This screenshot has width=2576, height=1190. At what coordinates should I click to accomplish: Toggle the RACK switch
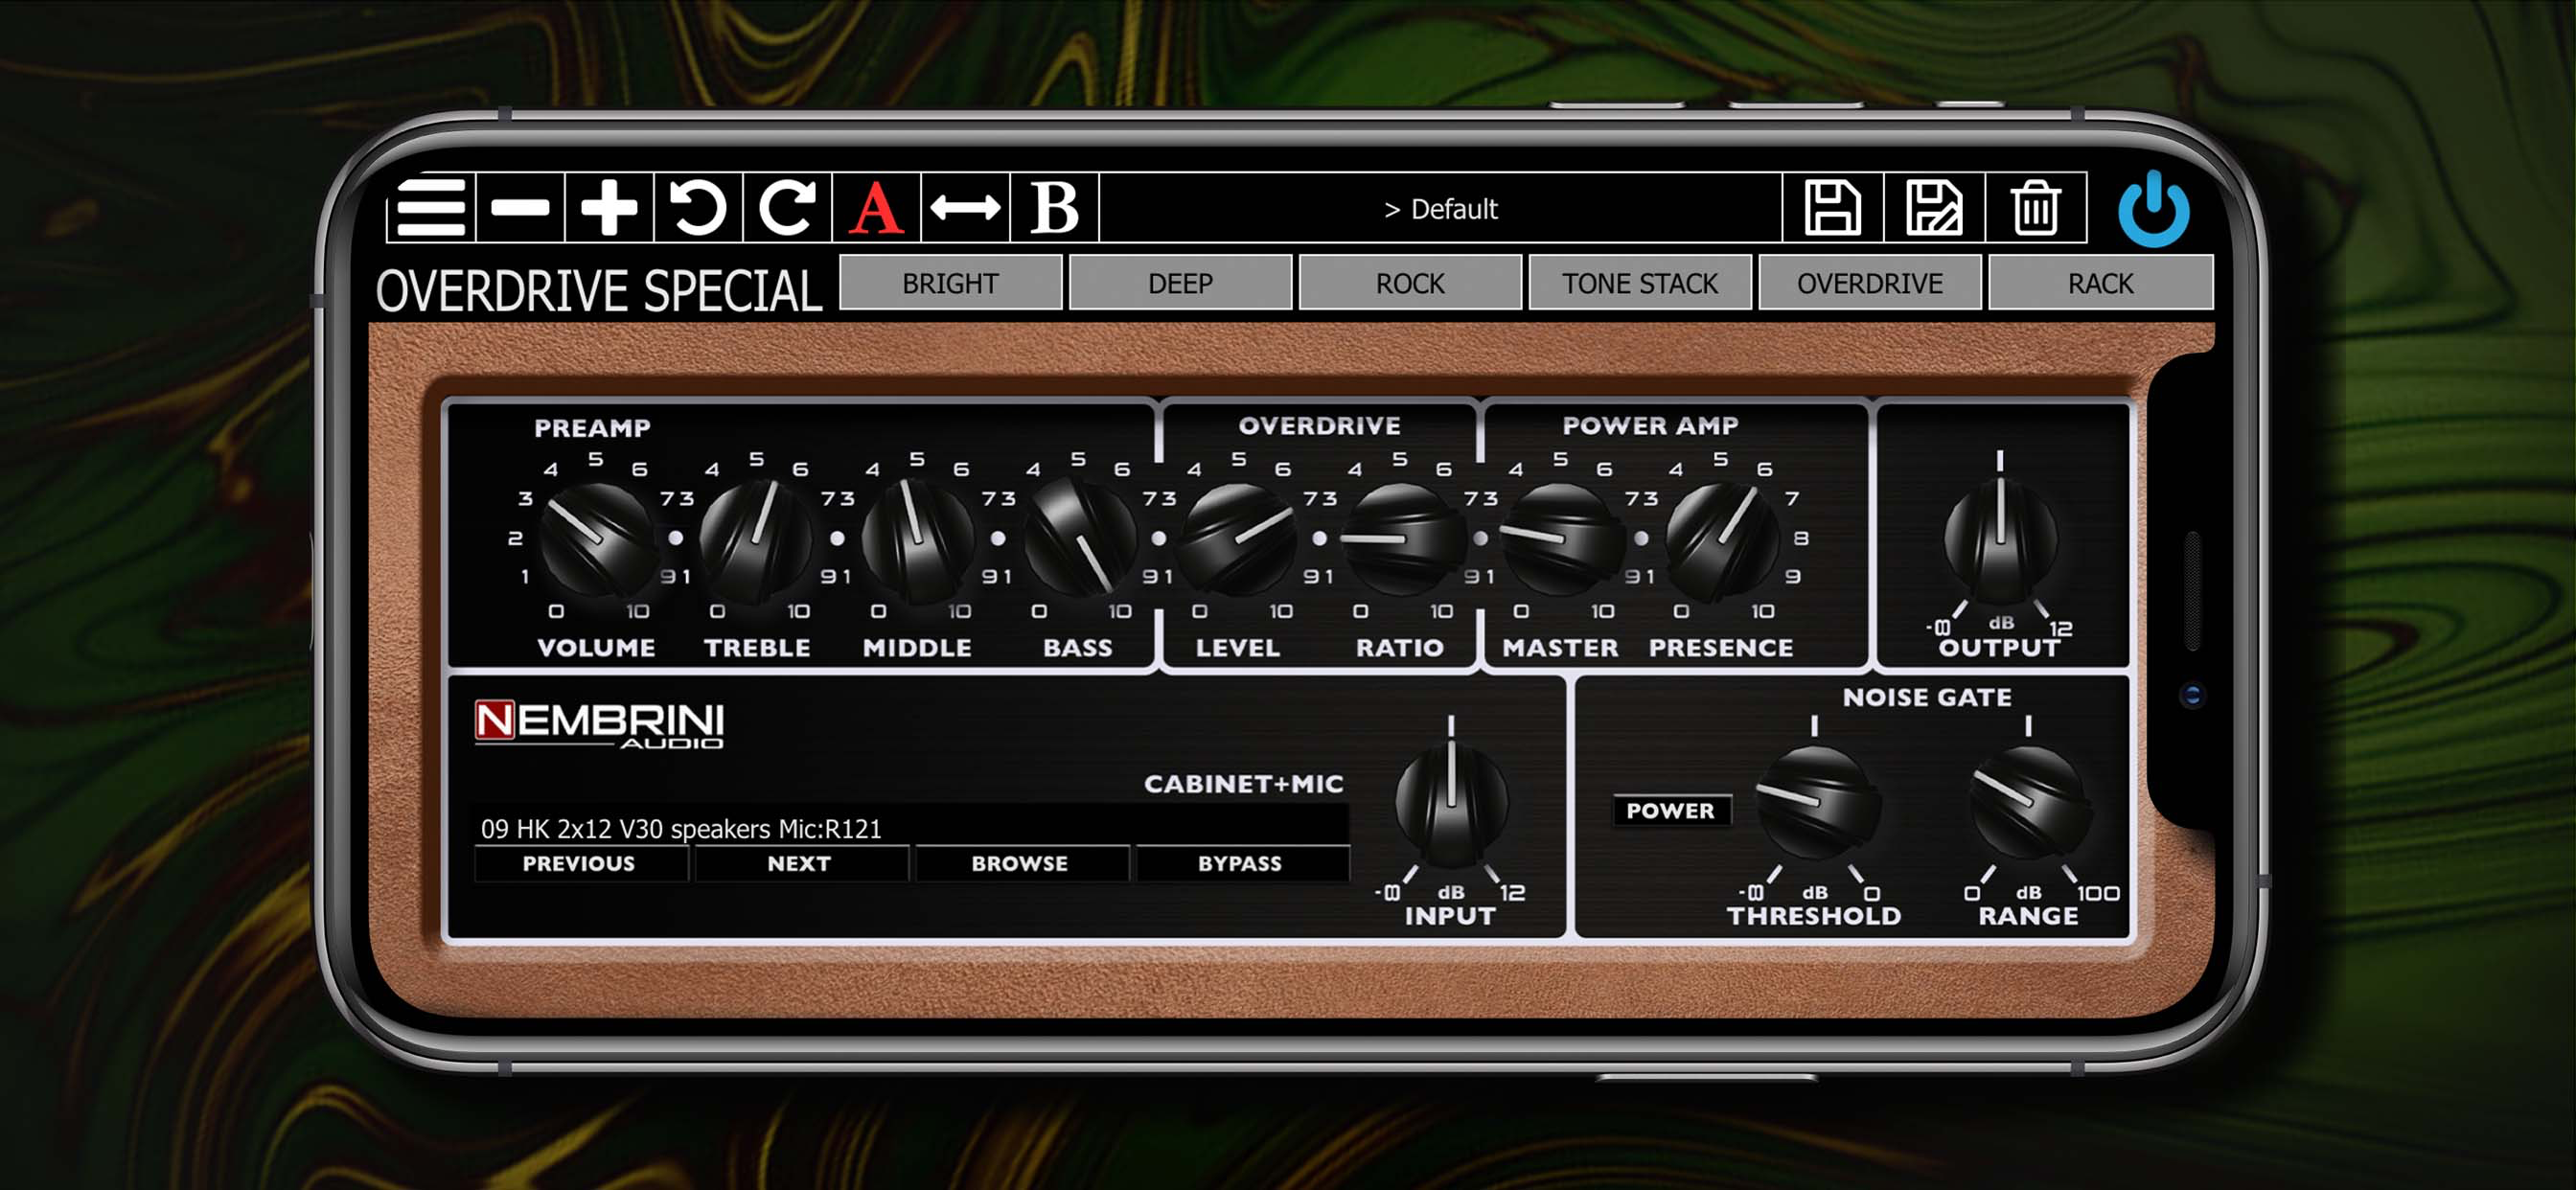point(2100,283)
